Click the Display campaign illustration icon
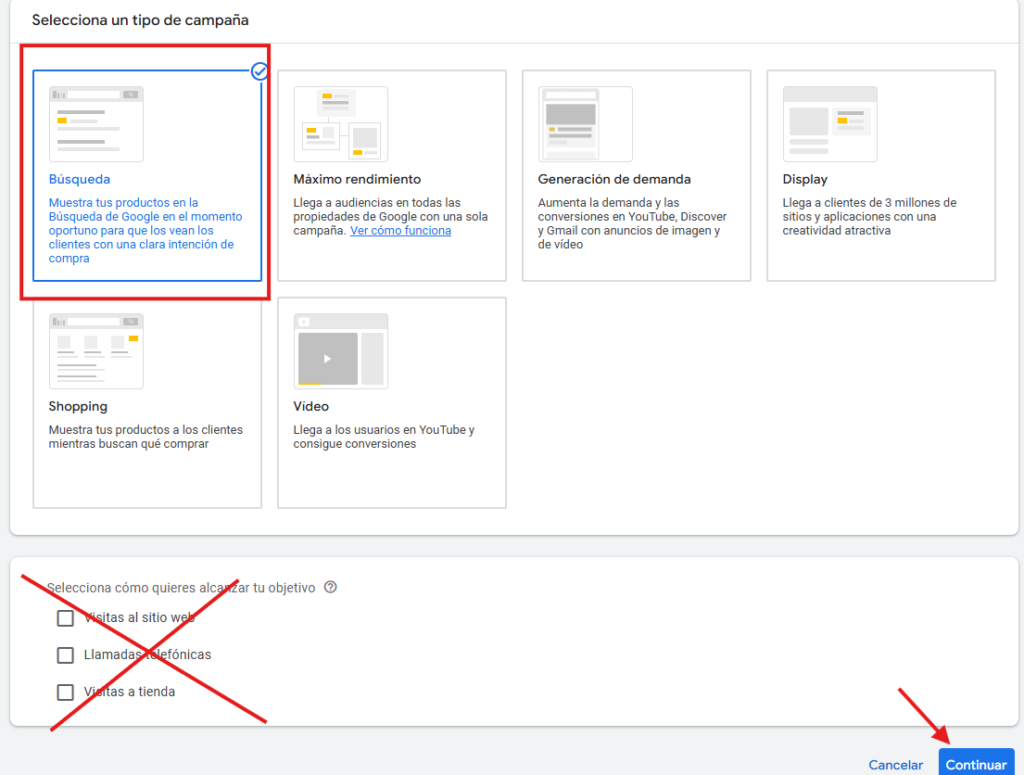The width and height of the screenshot is (1024, 775). pyautogui.click(x=830, y=124)
